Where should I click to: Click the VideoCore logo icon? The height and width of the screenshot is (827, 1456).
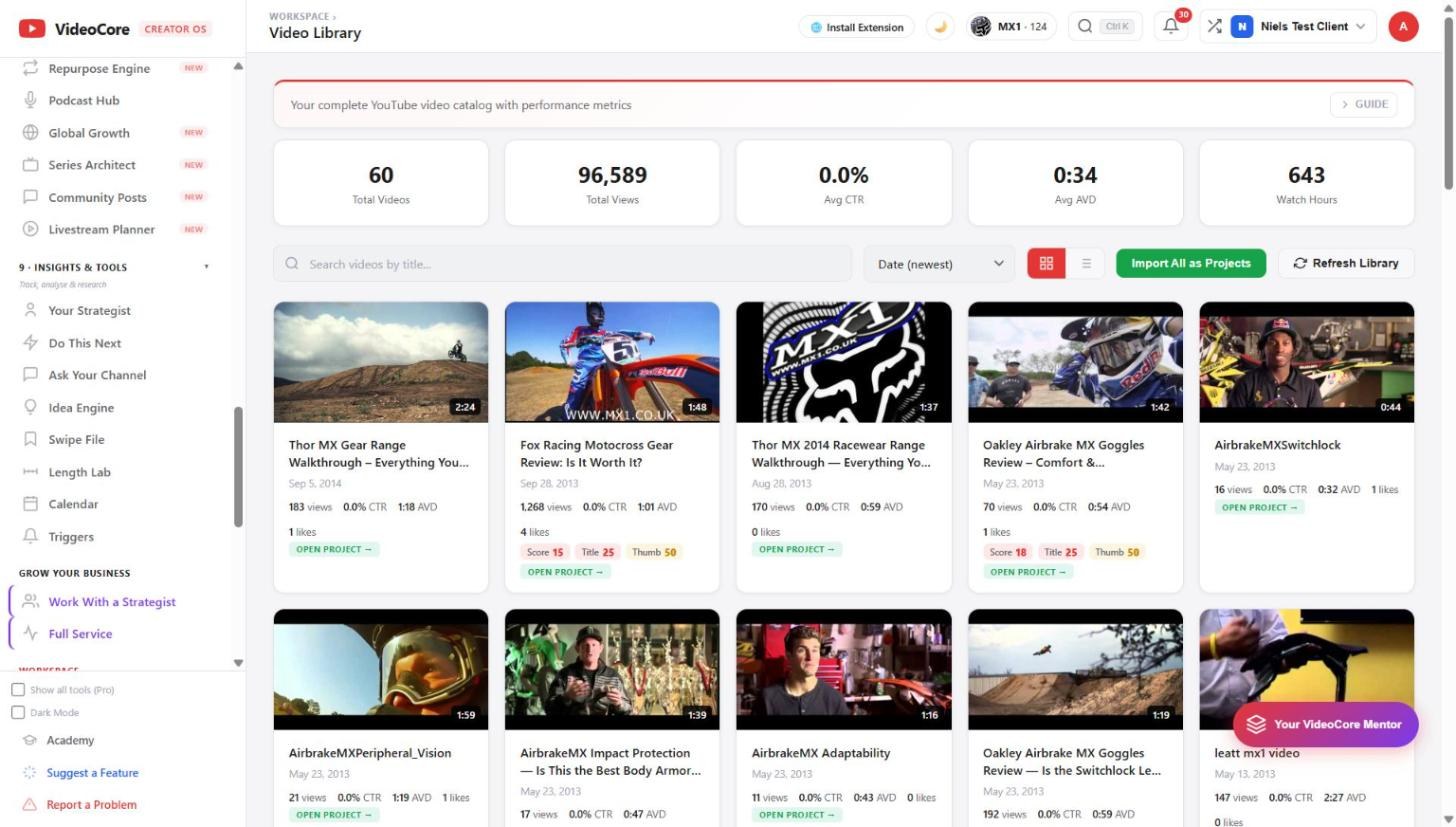[x=32, y=29]
